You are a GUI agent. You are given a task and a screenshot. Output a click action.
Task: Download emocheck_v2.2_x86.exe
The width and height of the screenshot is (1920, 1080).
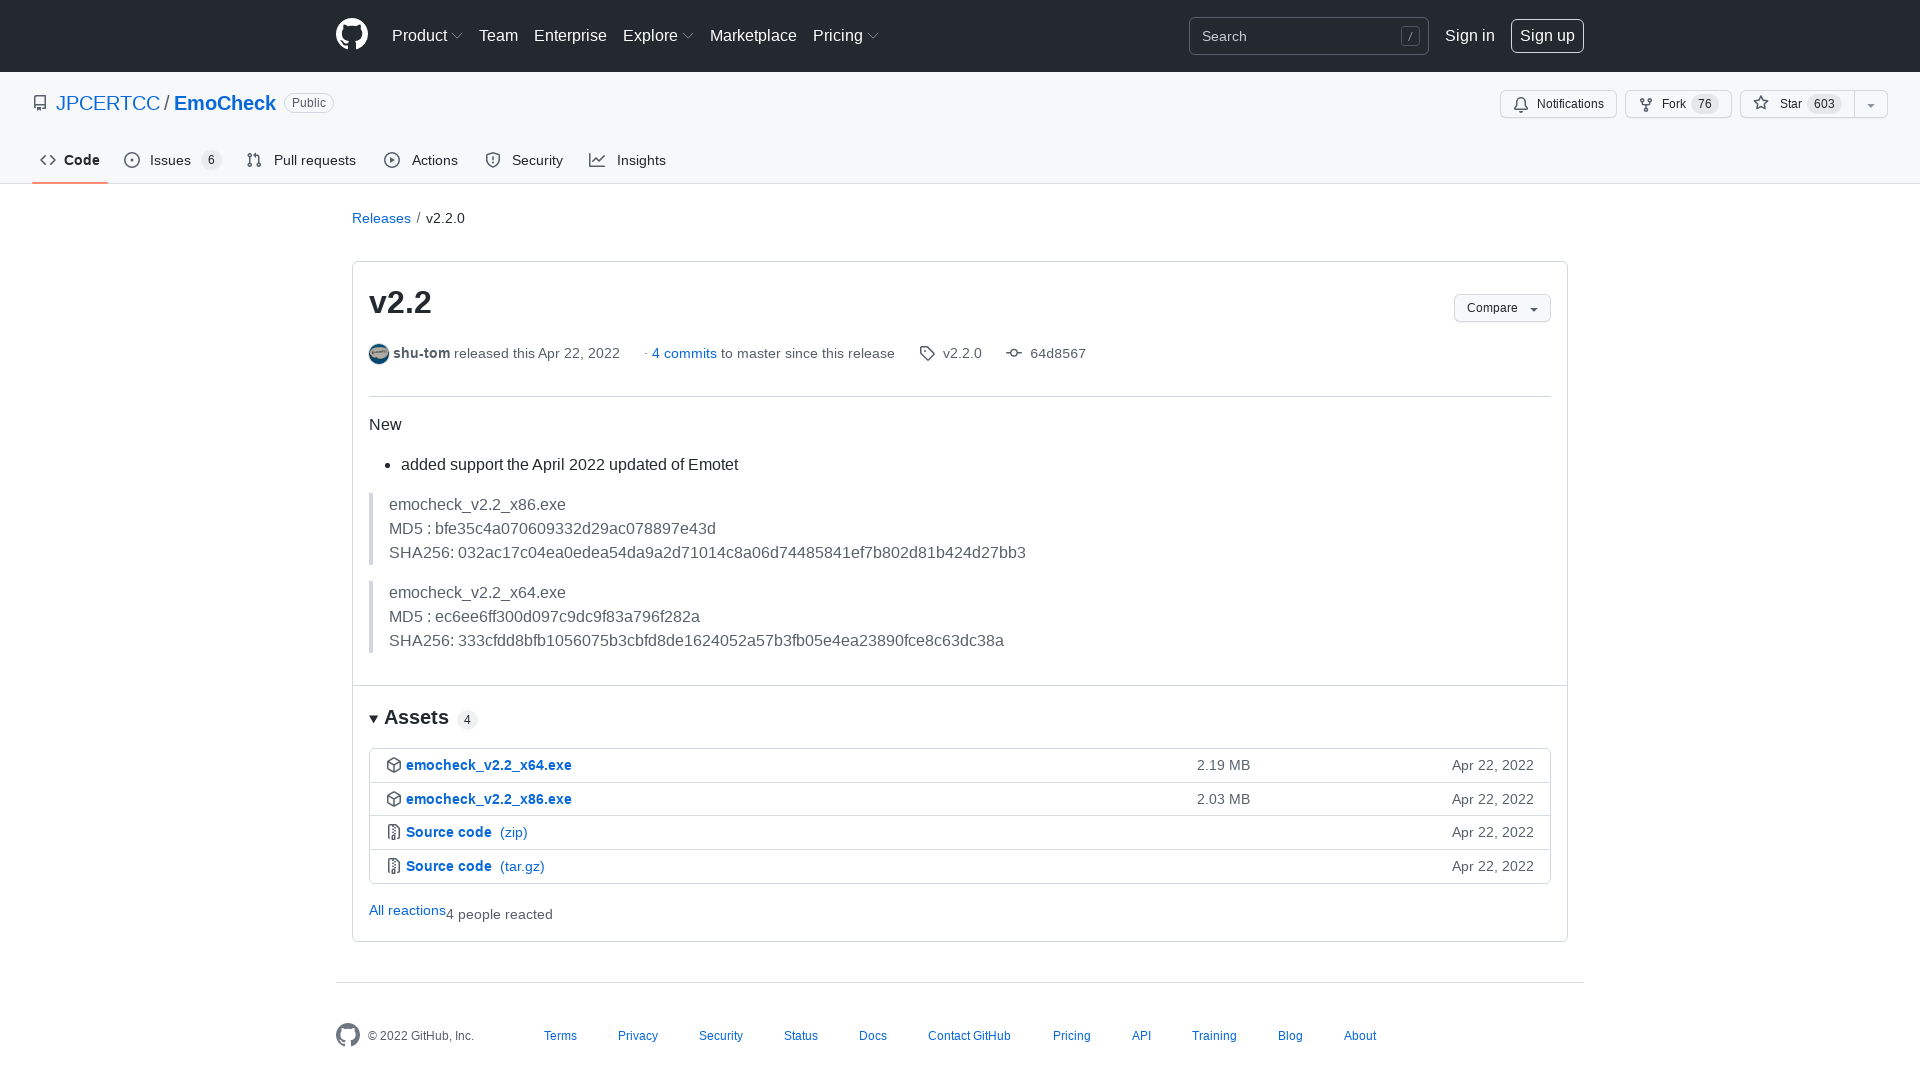point(489,799)
